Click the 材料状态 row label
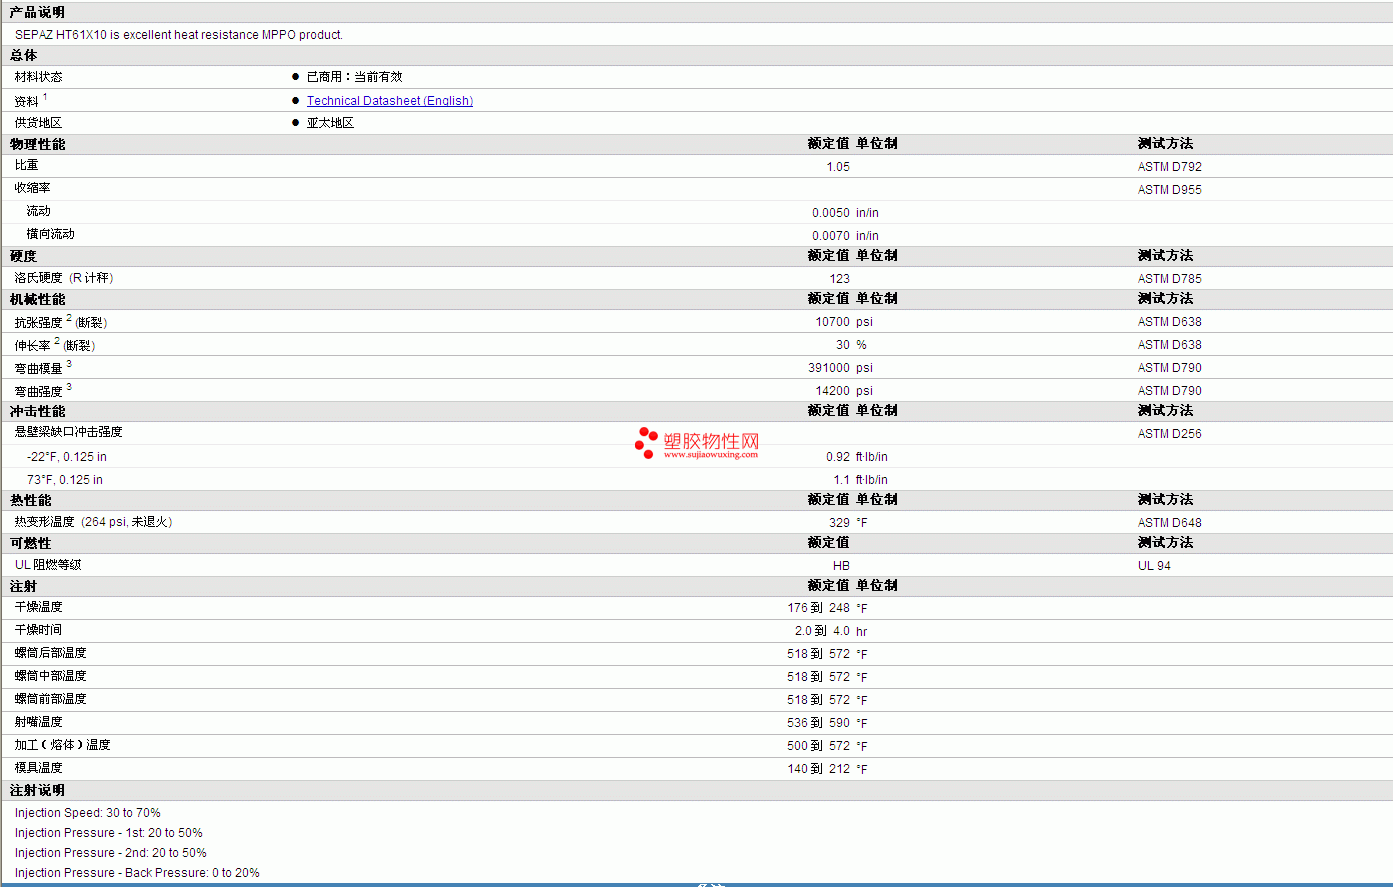1393x887 pixels. [38, 77]
